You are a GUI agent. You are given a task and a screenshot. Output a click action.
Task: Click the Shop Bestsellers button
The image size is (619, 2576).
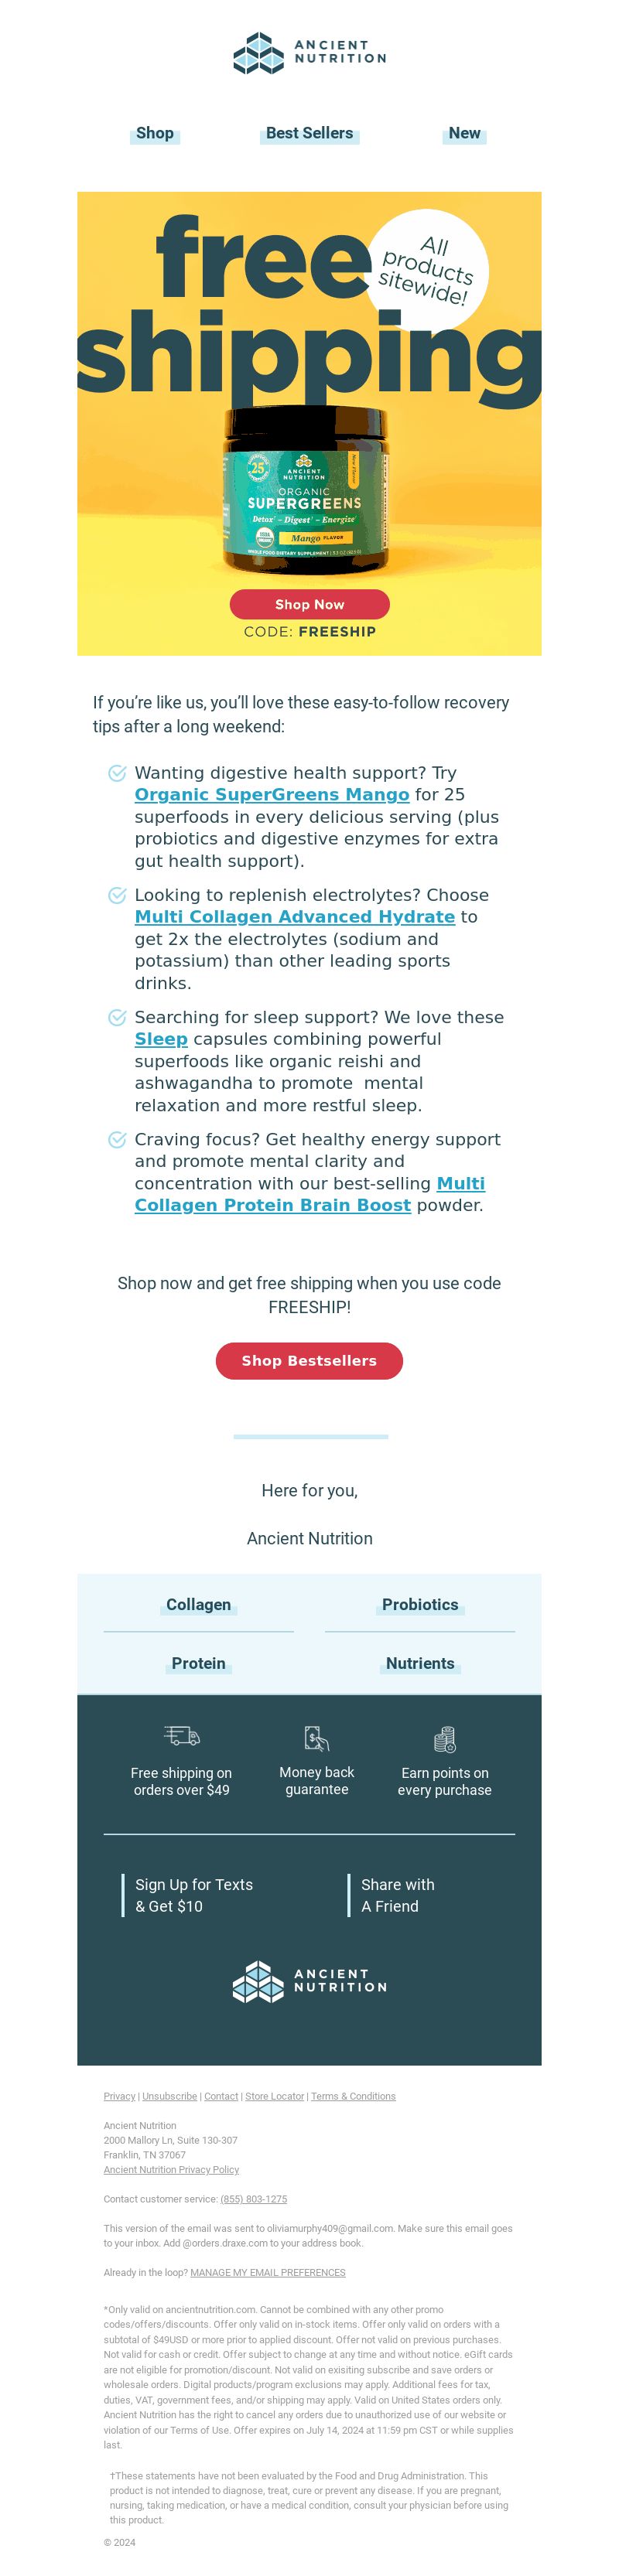click(x=309, y=1360)
